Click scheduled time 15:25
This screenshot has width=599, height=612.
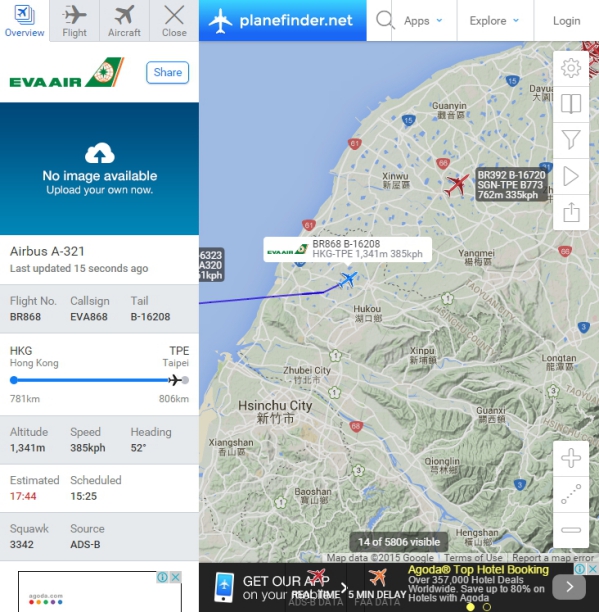(x=84, y=496)
